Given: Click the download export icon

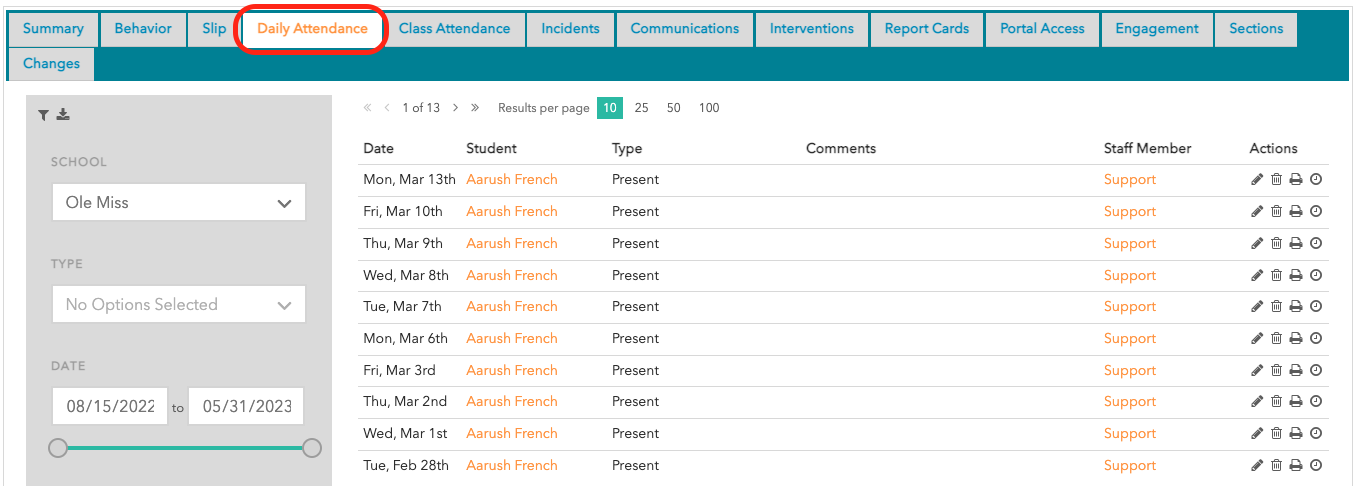Looking at the screenshot, I should 63,115.
